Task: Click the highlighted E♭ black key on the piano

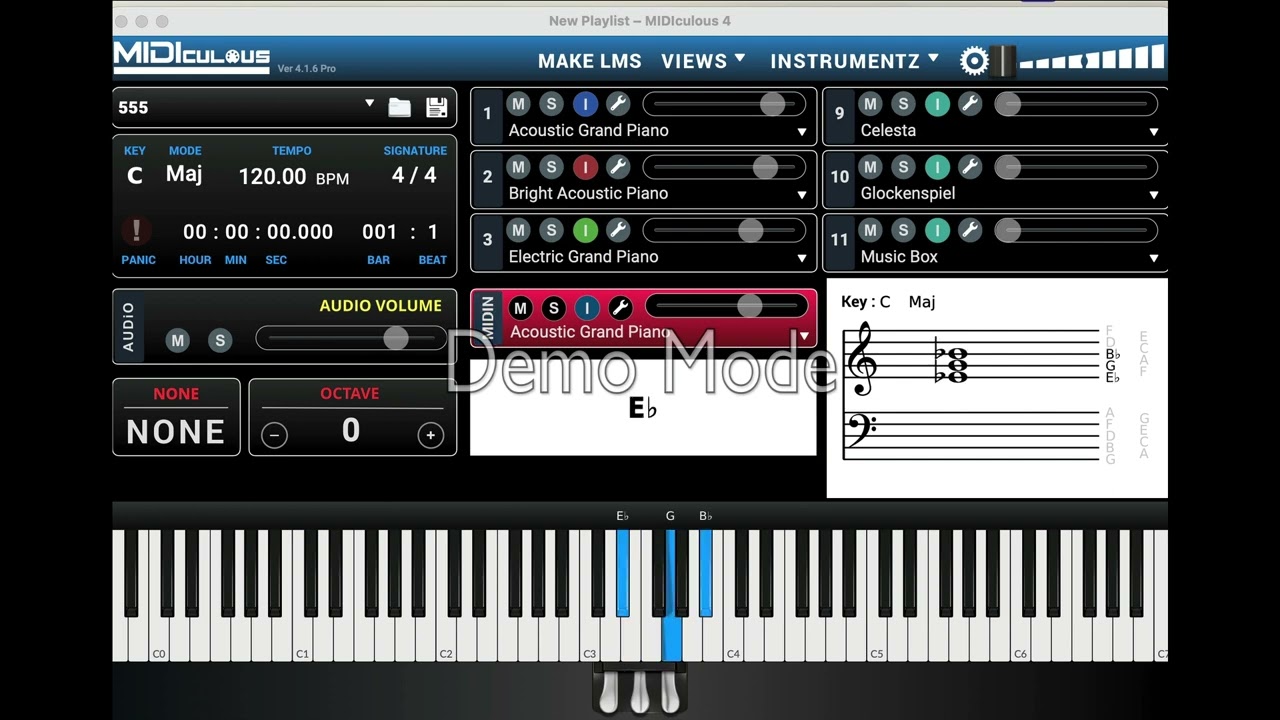Action: (x=623, y=572)
